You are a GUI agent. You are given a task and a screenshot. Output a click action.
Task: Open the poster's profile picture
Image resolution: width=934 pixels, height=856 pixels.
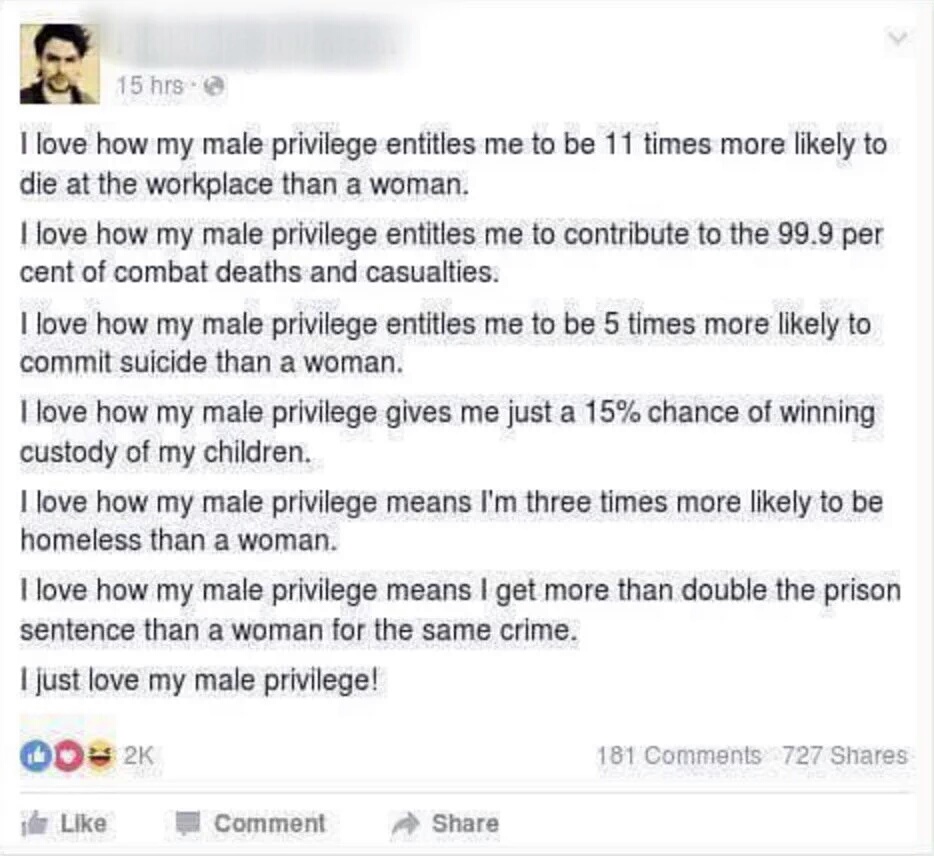[59, 64]
